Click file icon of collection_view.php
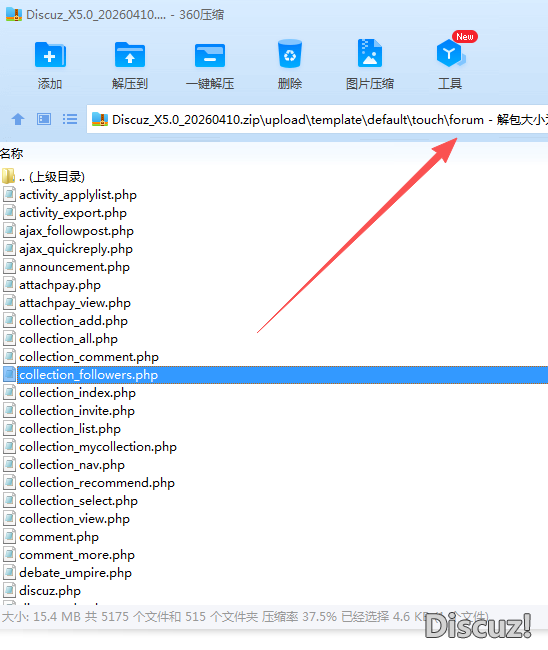548x650 pixels. [10, 519]
